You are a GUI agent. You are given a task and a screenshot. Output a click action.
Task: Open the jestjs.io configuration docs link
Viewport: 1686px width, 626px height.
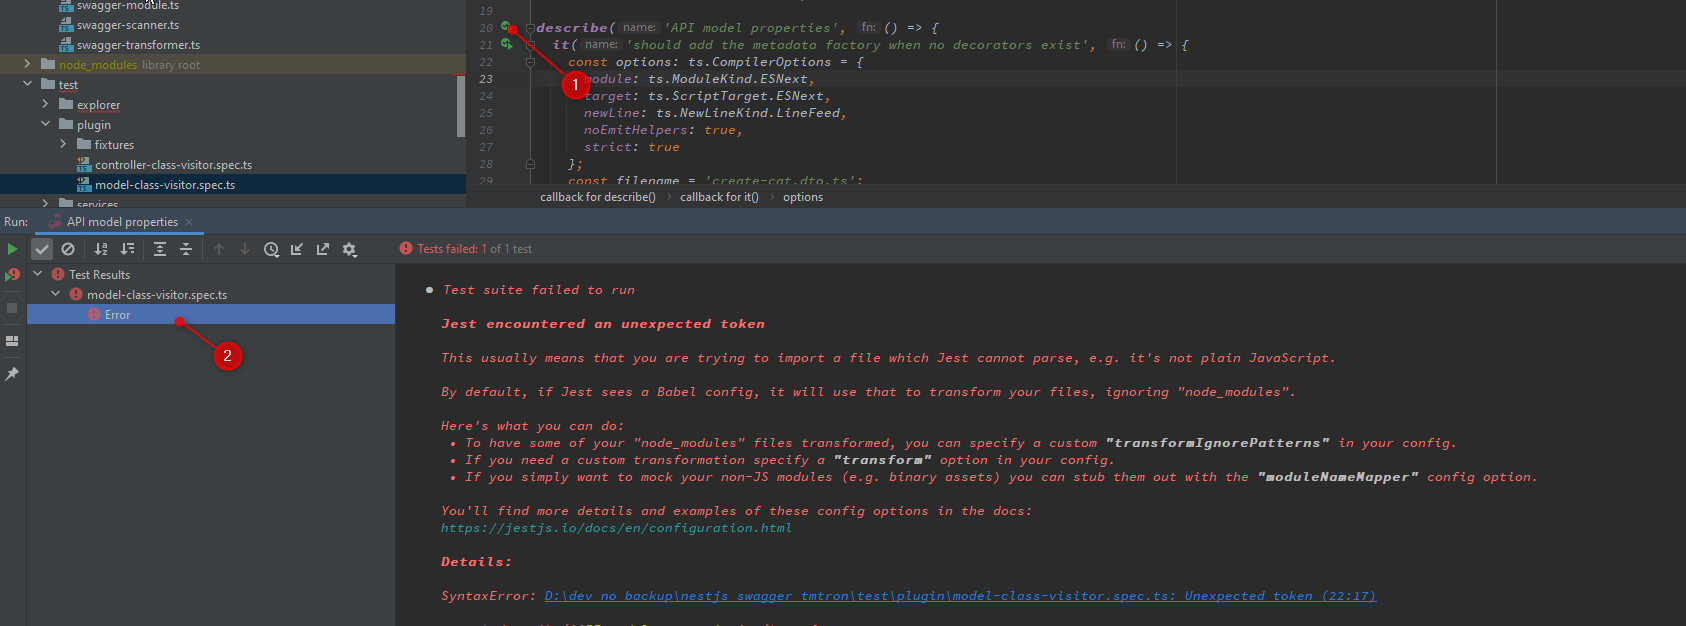[x=616, y=528]
